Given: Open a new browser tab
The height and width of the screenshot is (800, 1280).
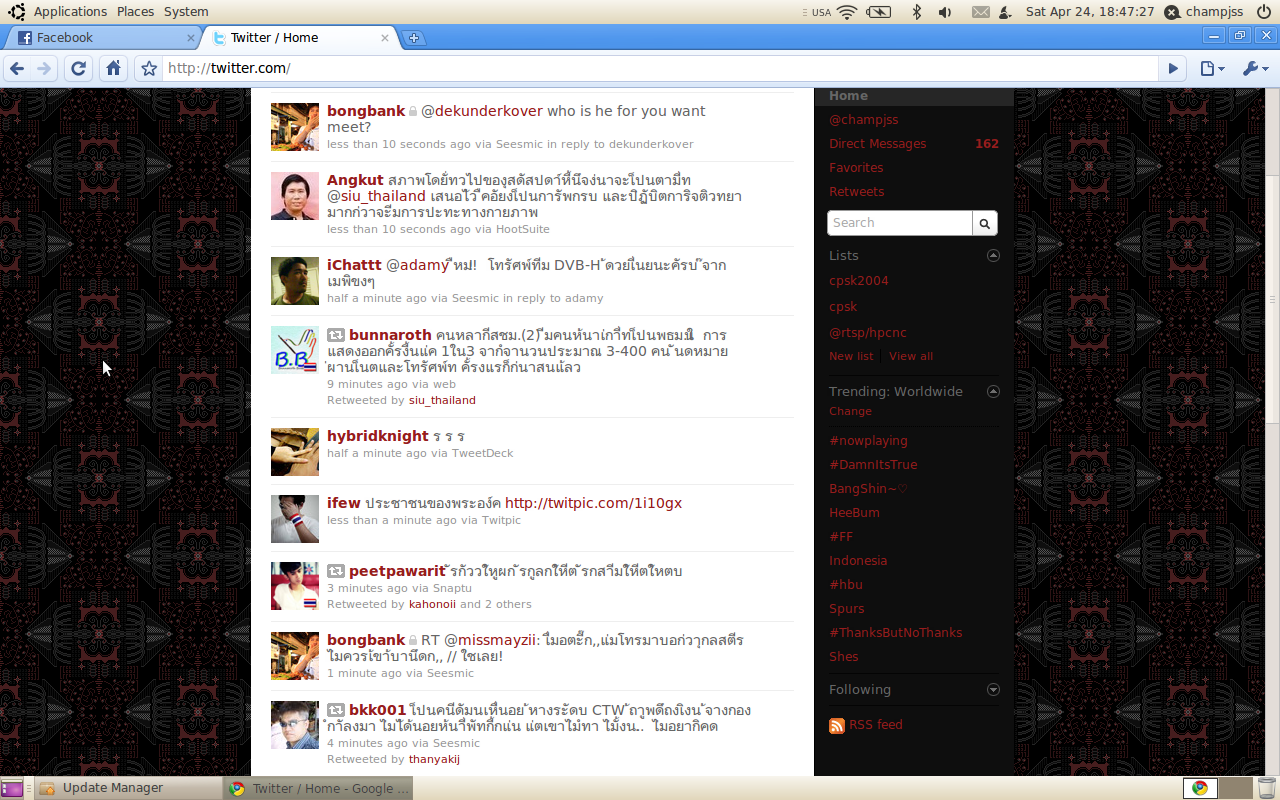Looking at the screenshot, I should click(x=413, y=38).
